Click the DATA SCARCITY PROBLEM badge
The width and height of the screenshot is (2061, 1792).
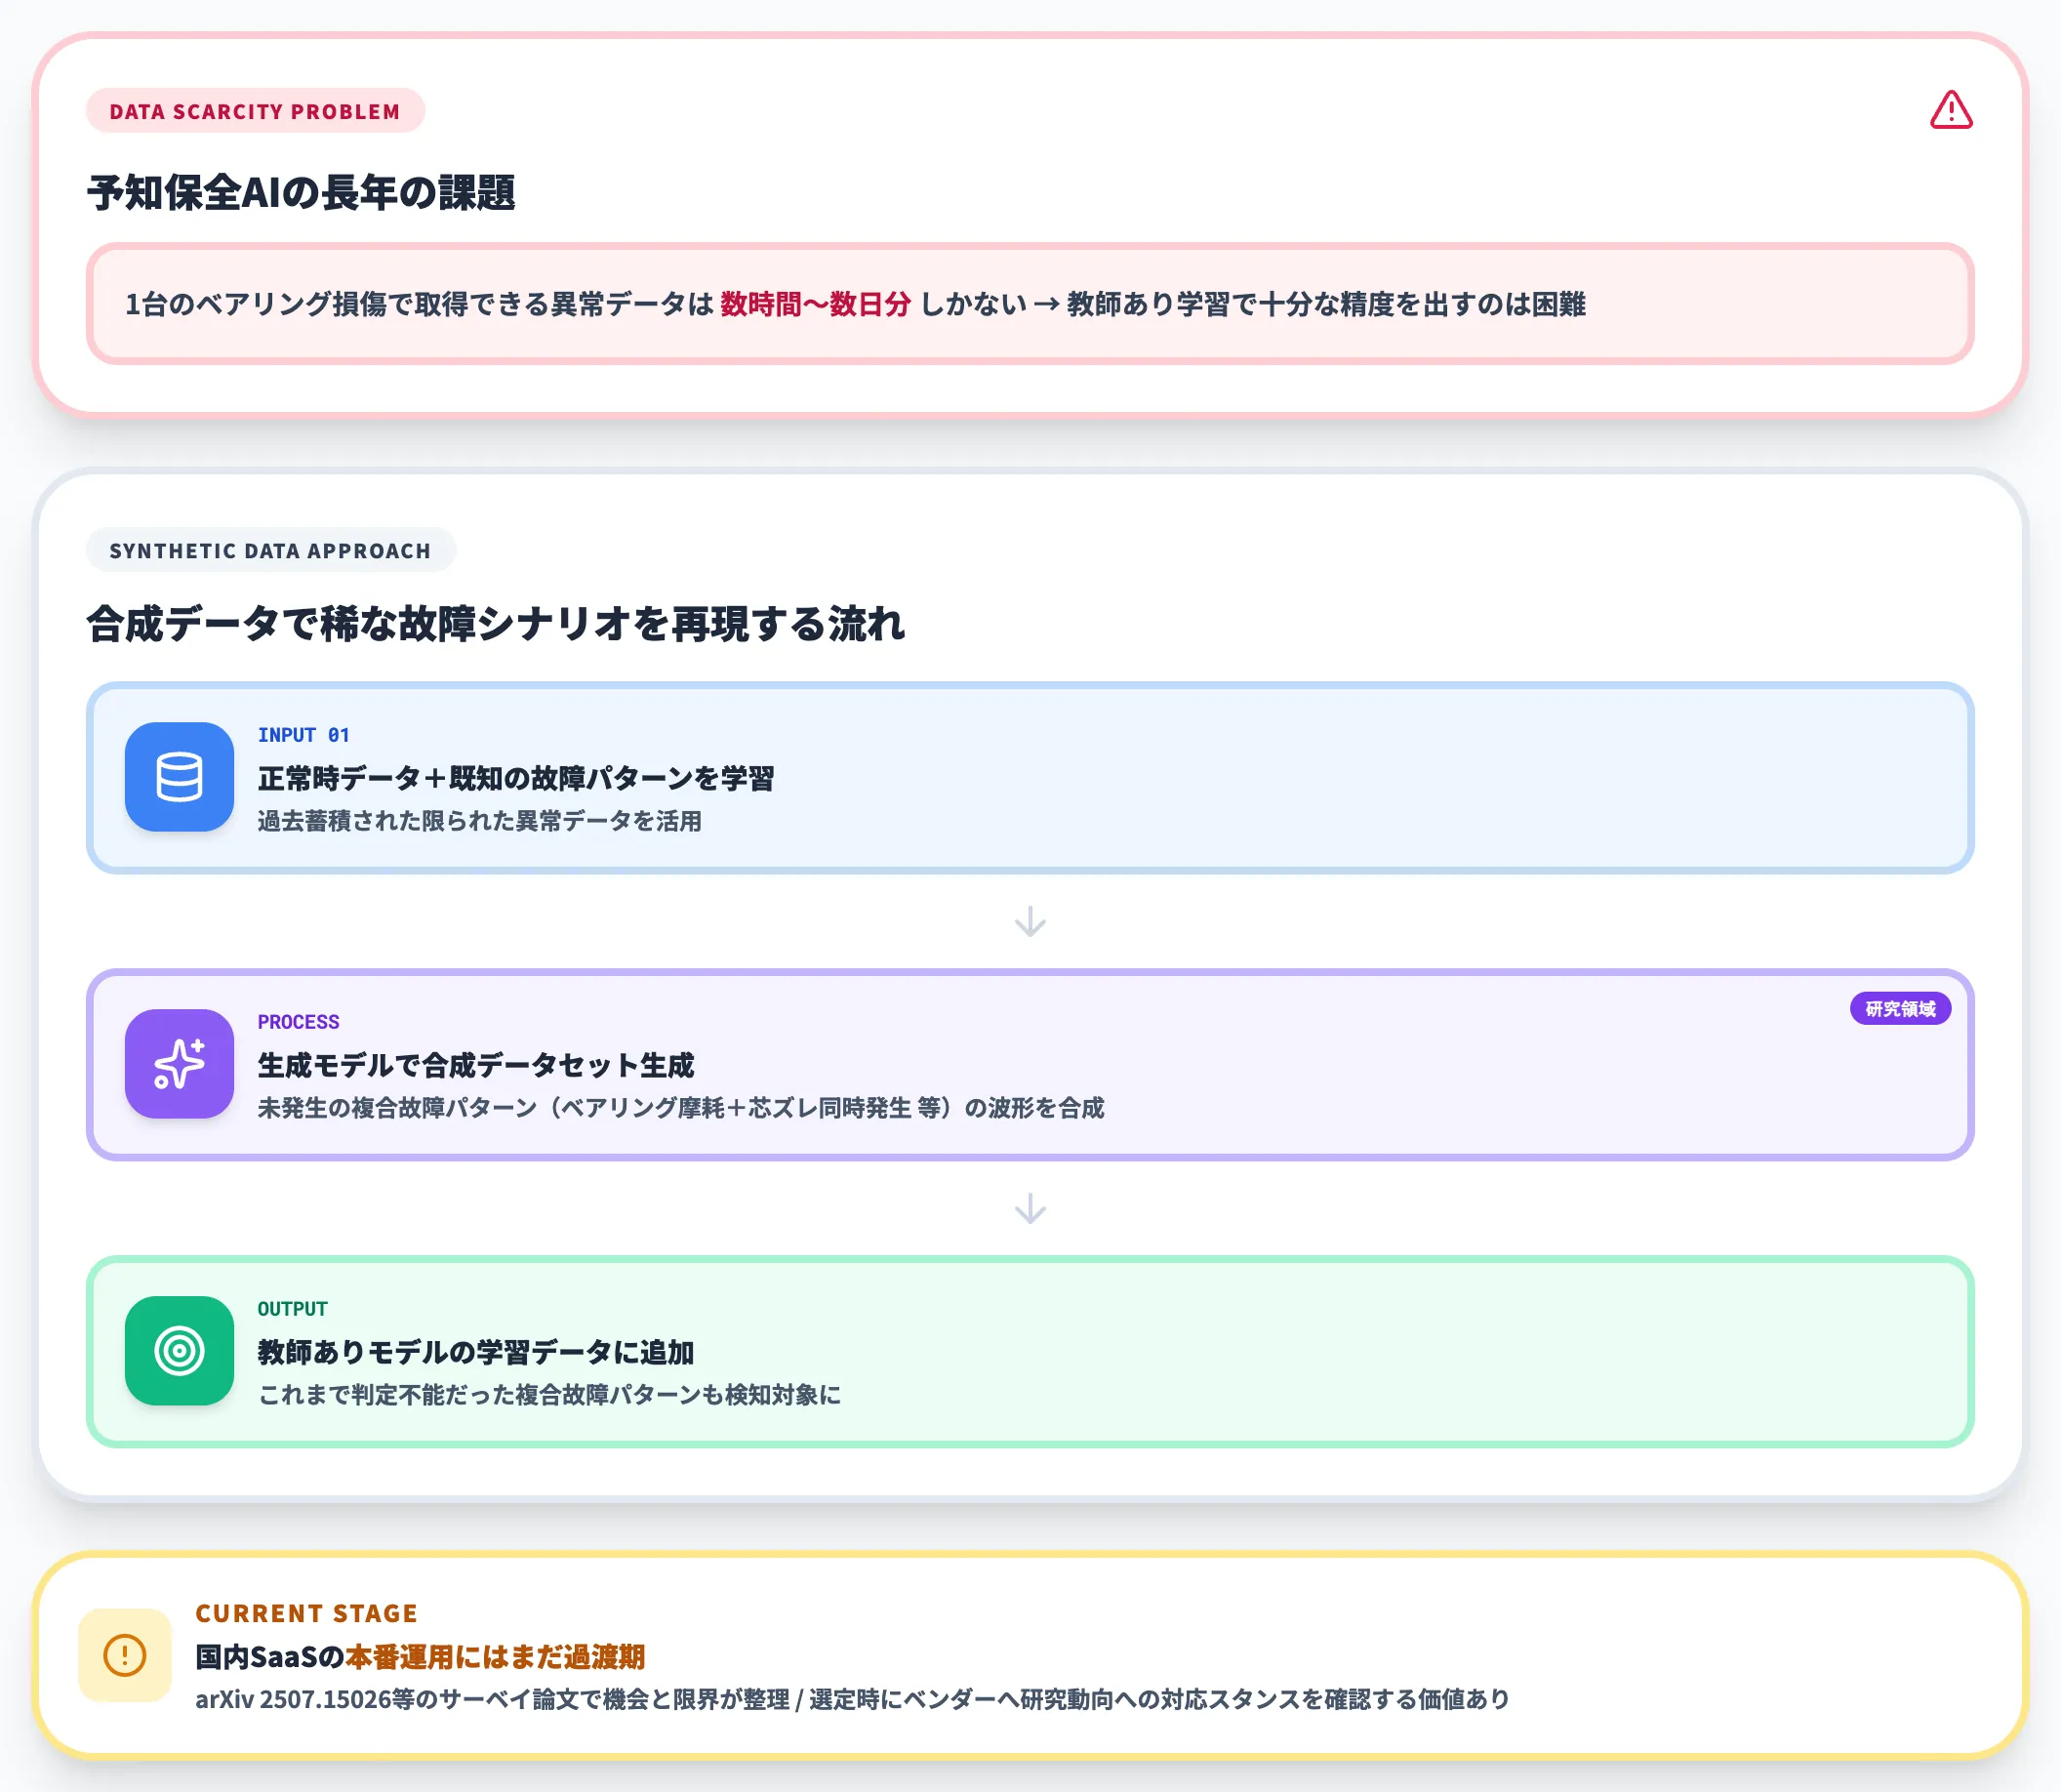point(255,111)
